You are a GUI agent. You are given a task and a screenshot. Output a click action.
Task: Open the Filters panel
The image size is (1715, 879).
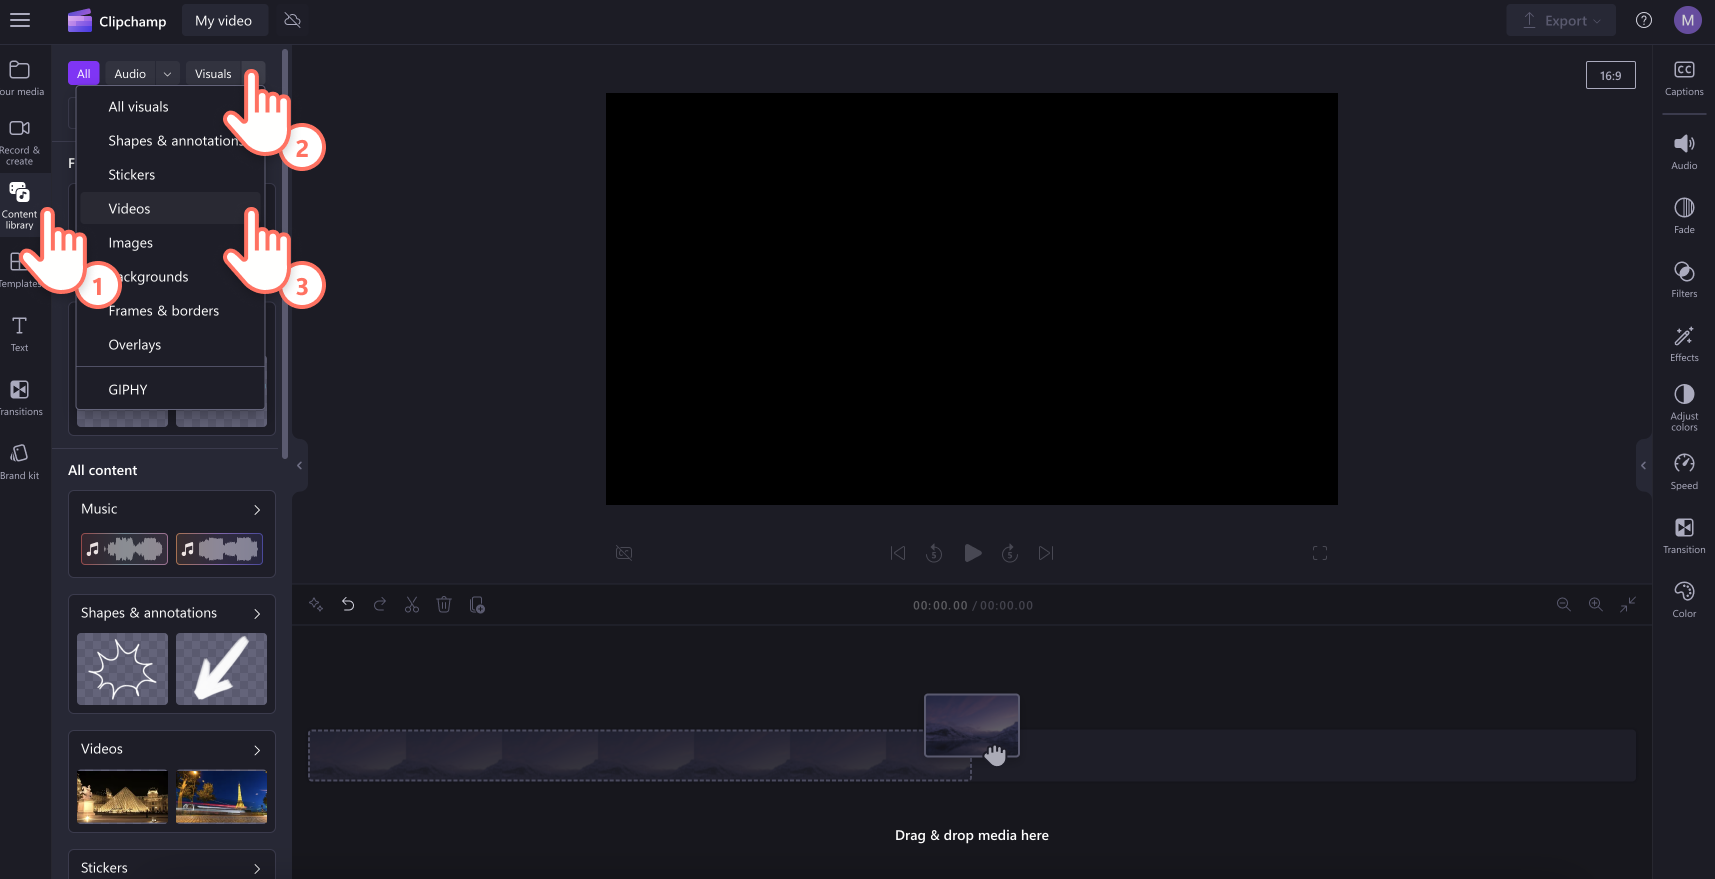tap(1684, 280)
